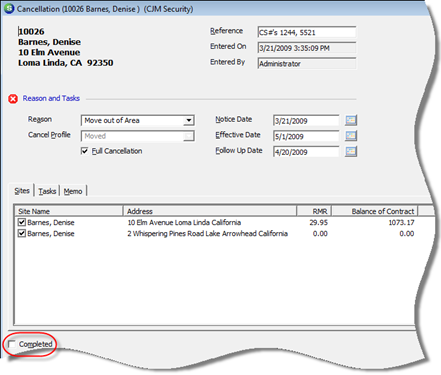Click the Cancellation window title icon
The image size is (441, 375).
click(9, 9)
